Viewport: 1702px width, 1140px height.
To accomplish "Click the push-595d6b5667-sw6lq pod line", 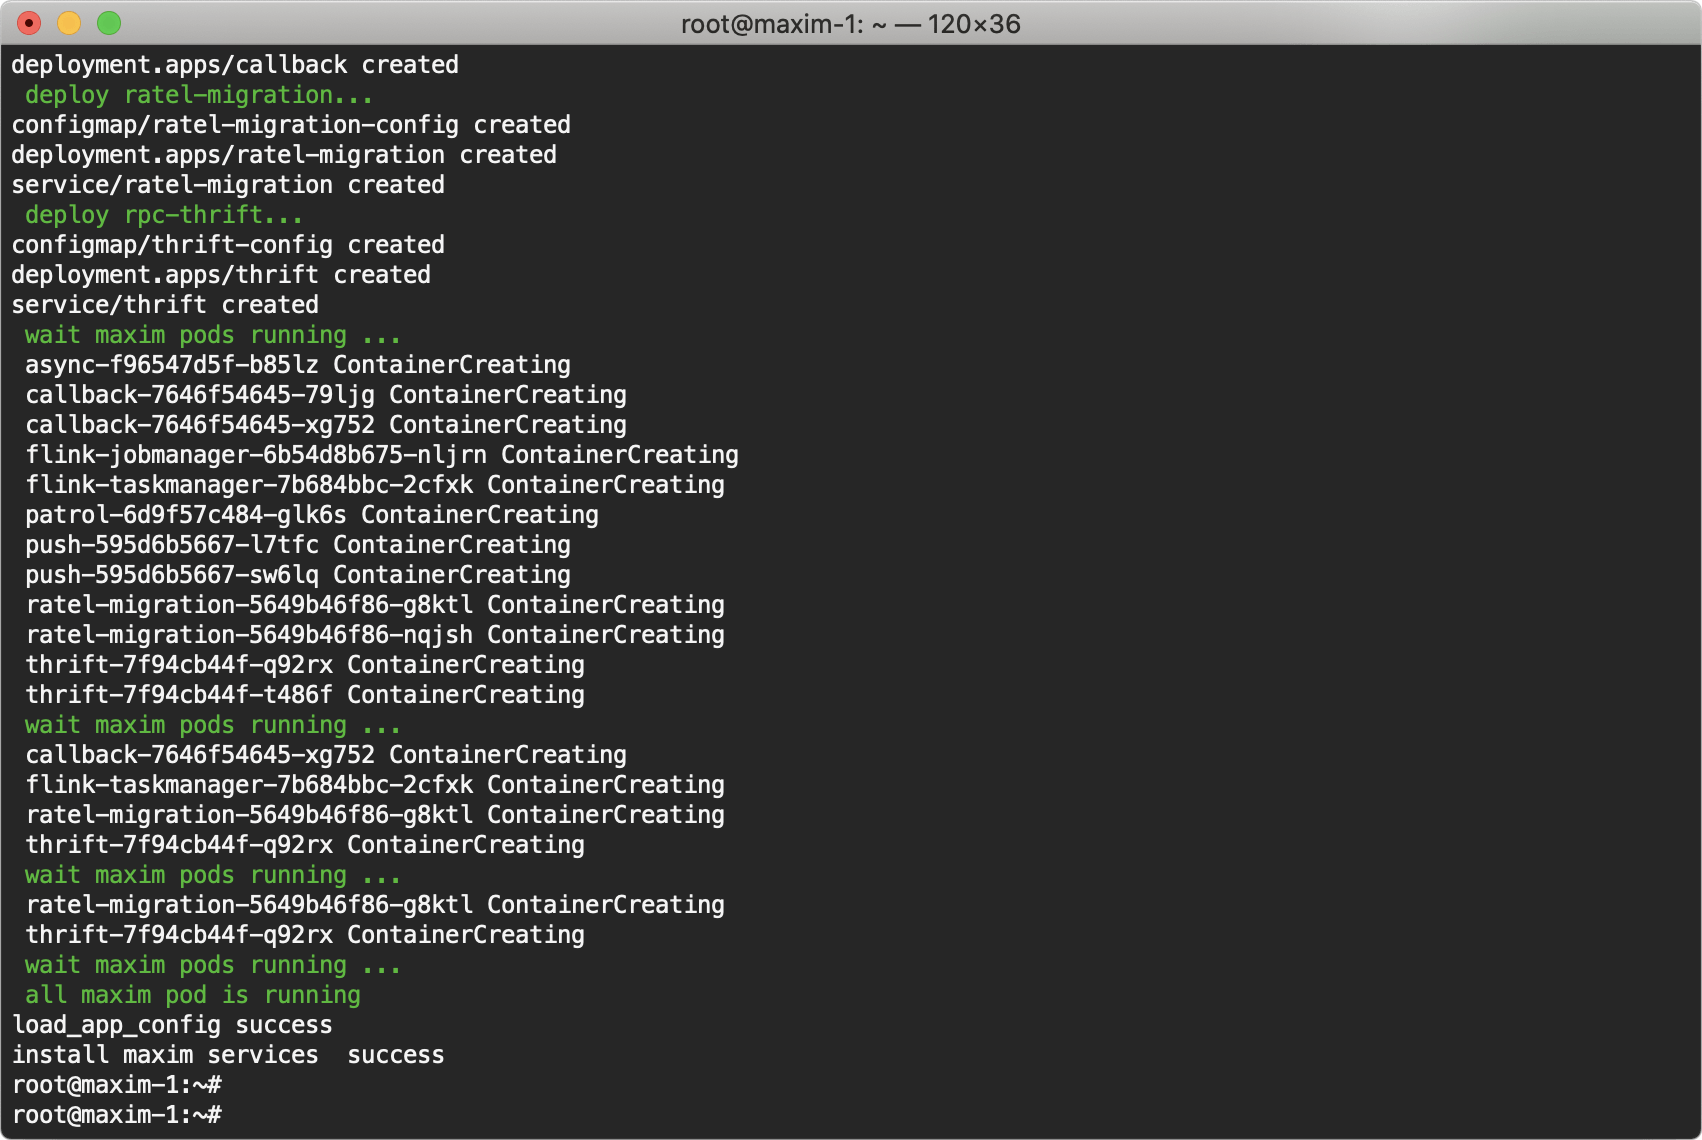I will click(298, 575).
